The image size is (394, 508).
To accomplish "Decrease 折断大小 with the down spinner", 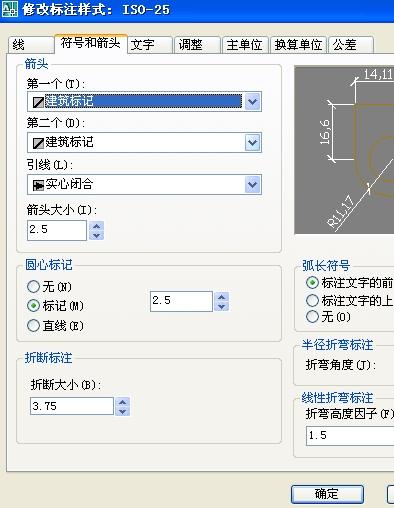I will point(122,411).
